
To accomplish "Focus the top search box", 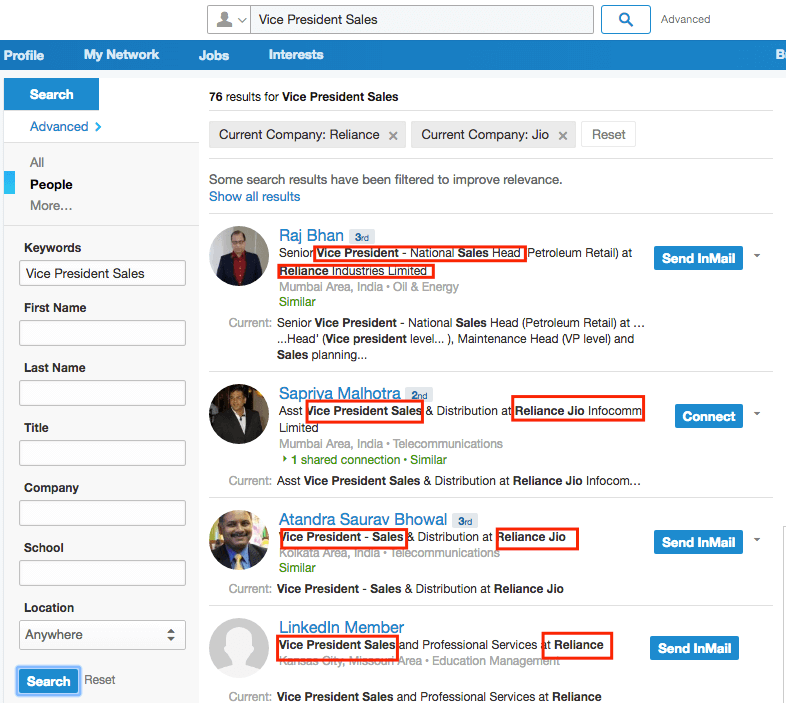I will click(422, 20).
